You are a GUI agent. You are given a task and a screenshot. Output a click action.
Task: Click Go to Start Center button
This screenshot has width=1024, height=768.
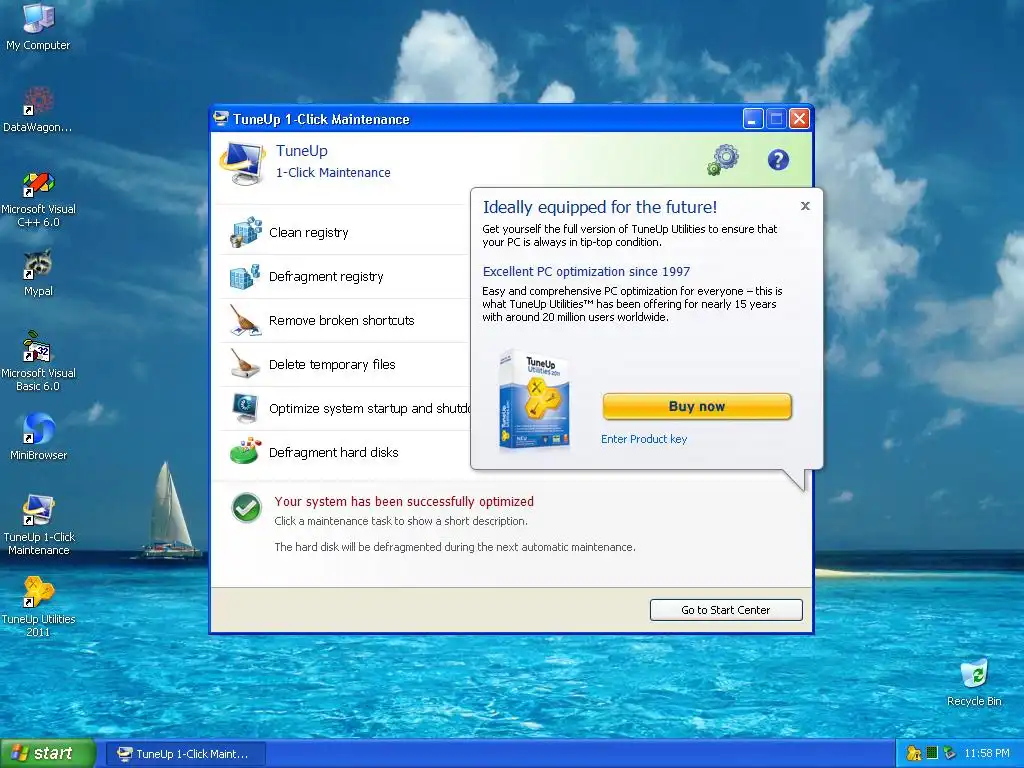pyautogui.click(x=726, y=610)
